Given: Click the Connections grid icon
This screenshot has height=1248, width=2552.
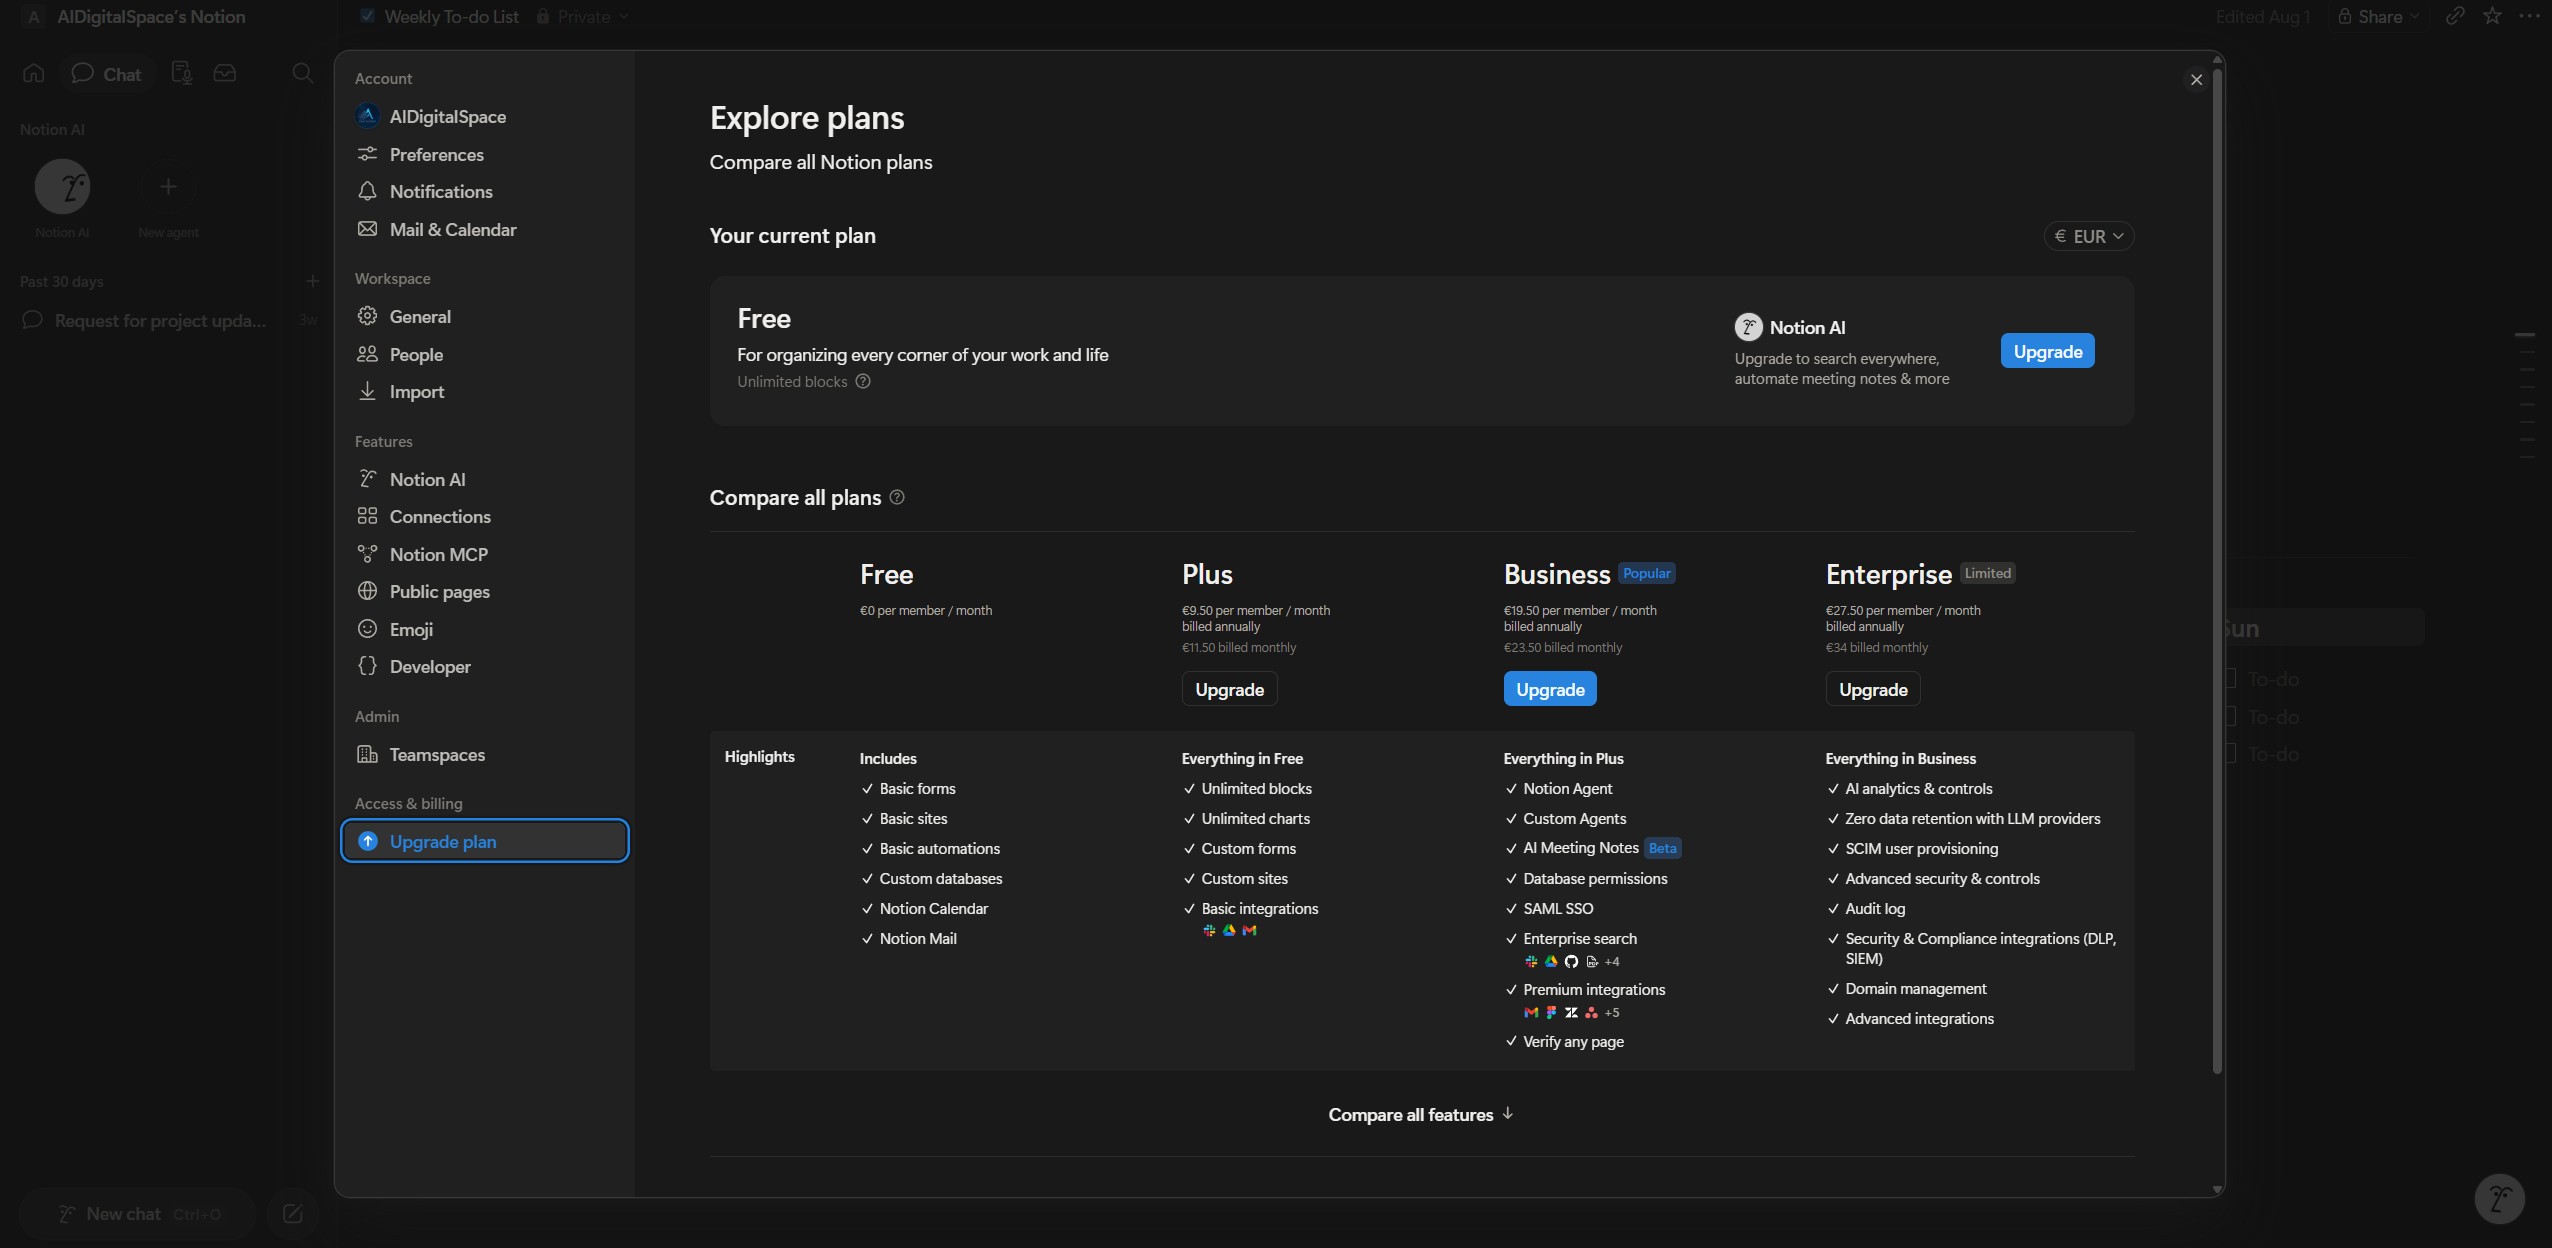Looking at the screenshot, I should [367, 516].
